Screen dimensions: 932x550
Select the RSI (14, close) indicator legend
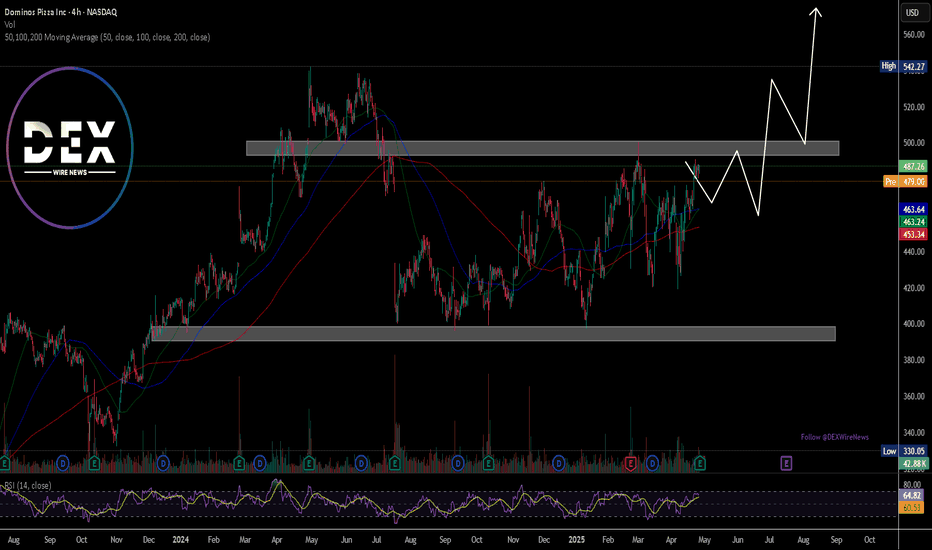pos(28,485)
